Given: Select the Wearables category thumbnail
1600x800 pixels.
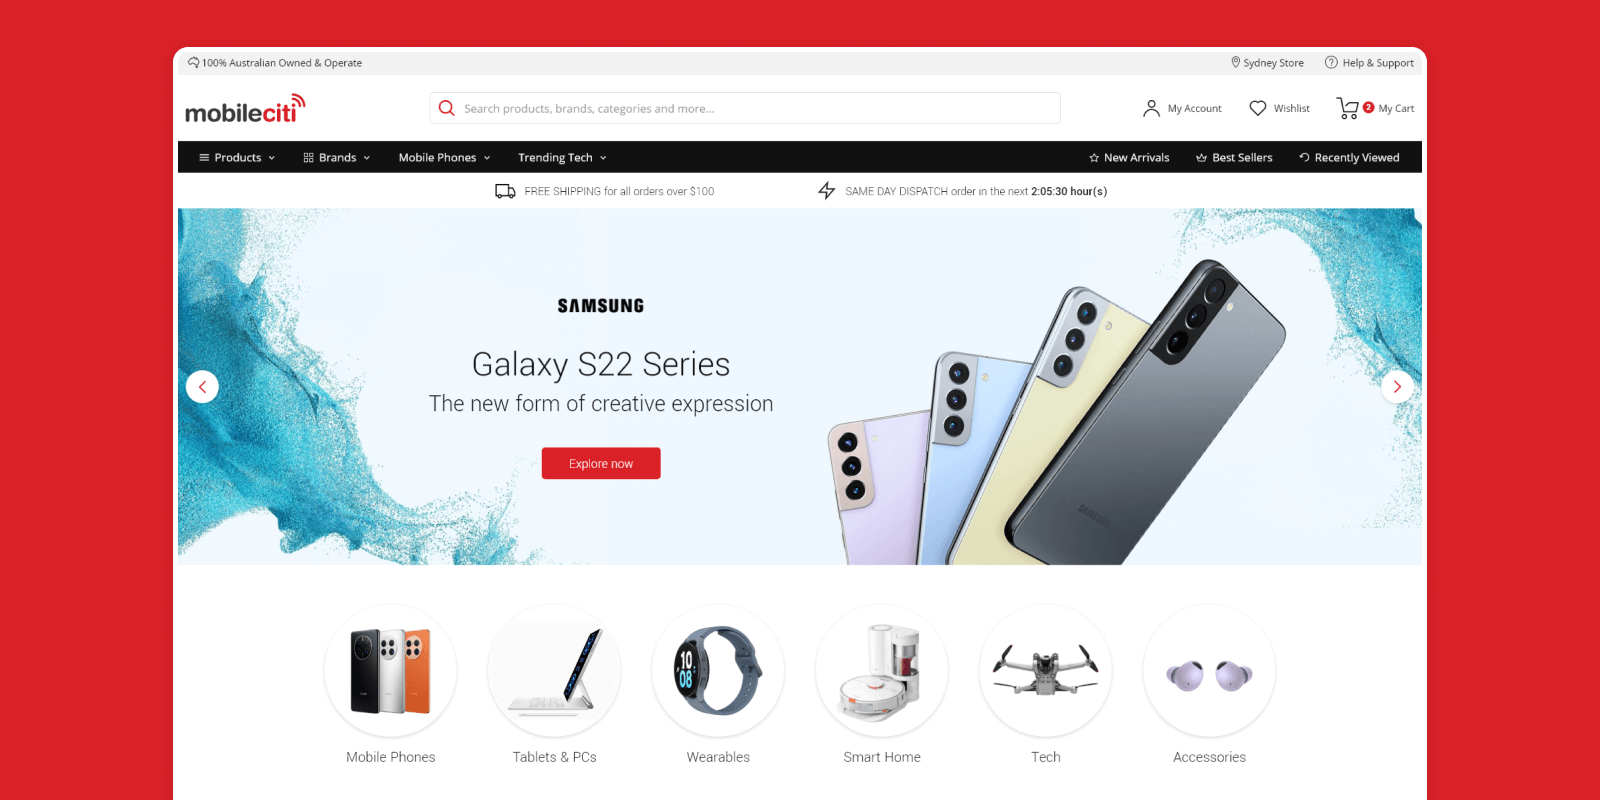Looking at the screenshot, I should [x=718, y=671].
